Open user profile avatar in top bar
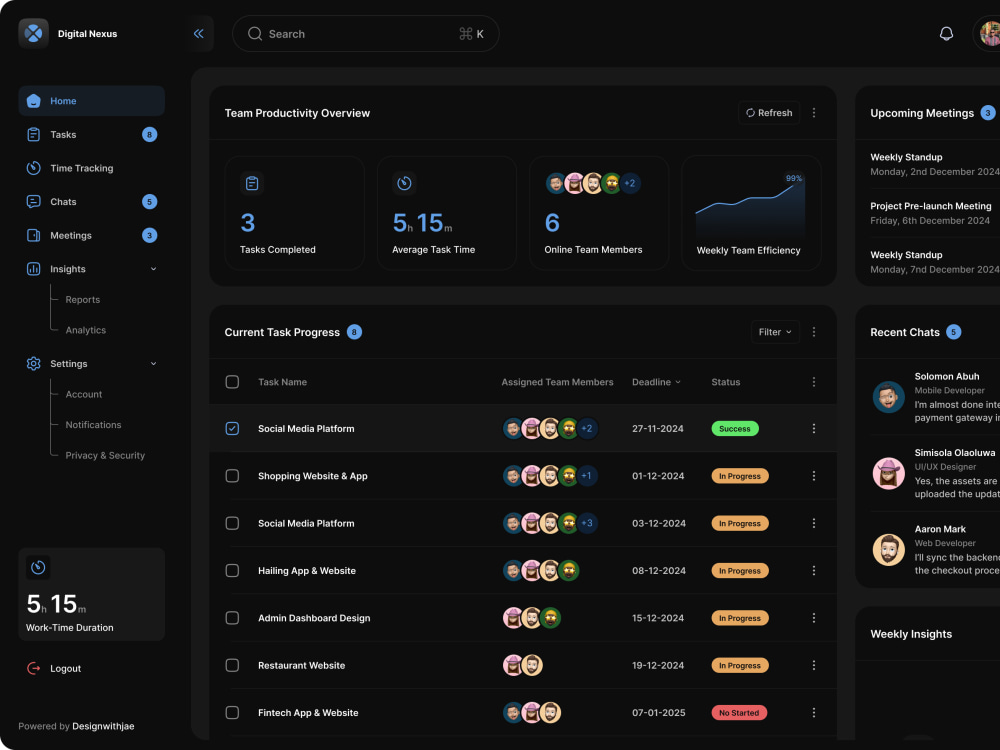The width and height of the screenshot is (1000, 750). click(989, 33)
